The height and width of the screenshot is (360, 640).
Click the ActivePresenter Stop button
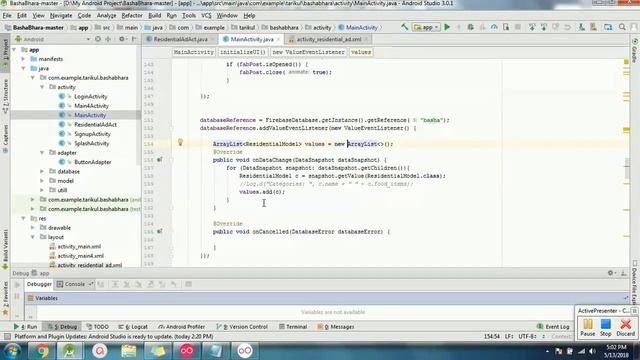tap(606, 327)
